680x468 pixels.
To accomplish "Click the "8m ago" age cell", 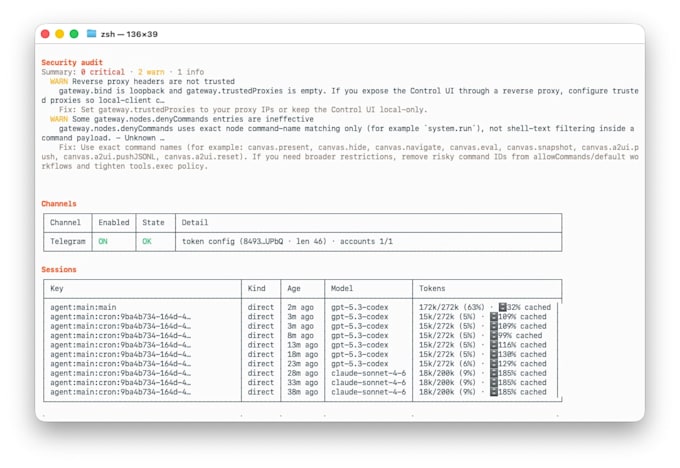I will (300, 335).
